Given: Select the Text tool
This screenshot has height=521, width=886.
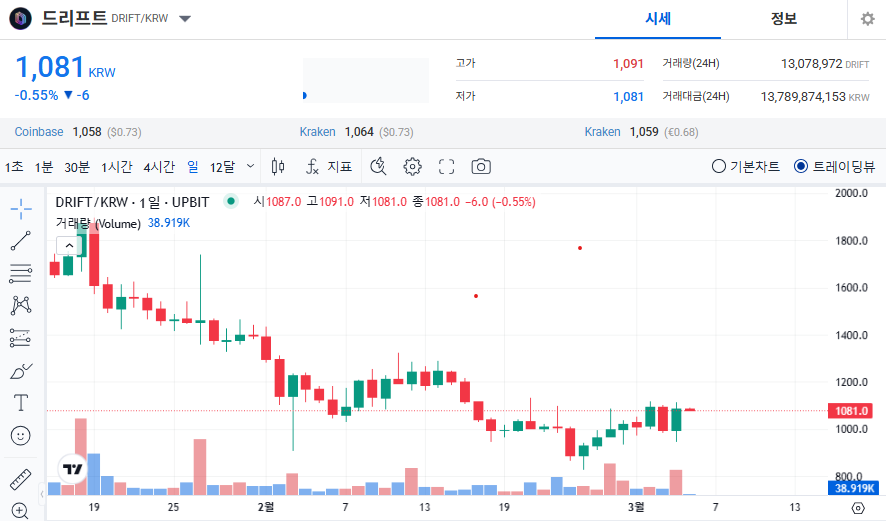Looking at the screenshot, I should tap(21, 403).
